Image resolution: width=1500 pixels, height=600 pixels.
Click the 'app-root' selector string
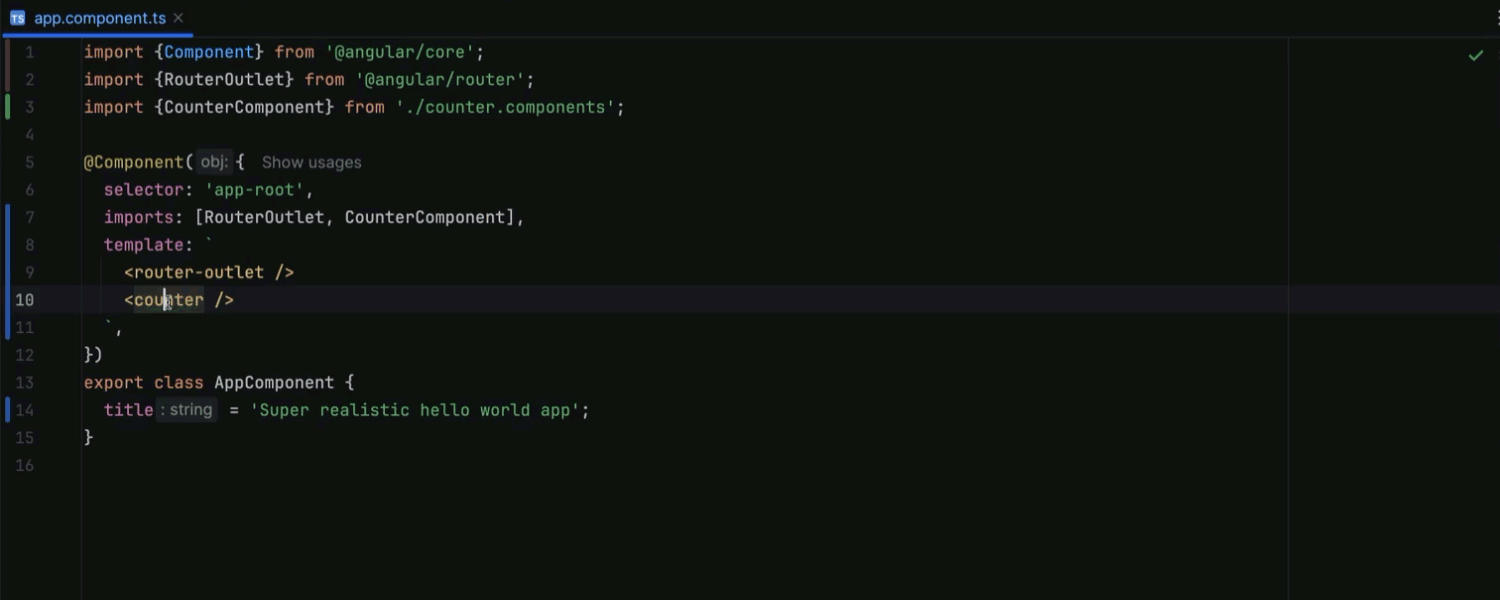(x=259, y=190)
